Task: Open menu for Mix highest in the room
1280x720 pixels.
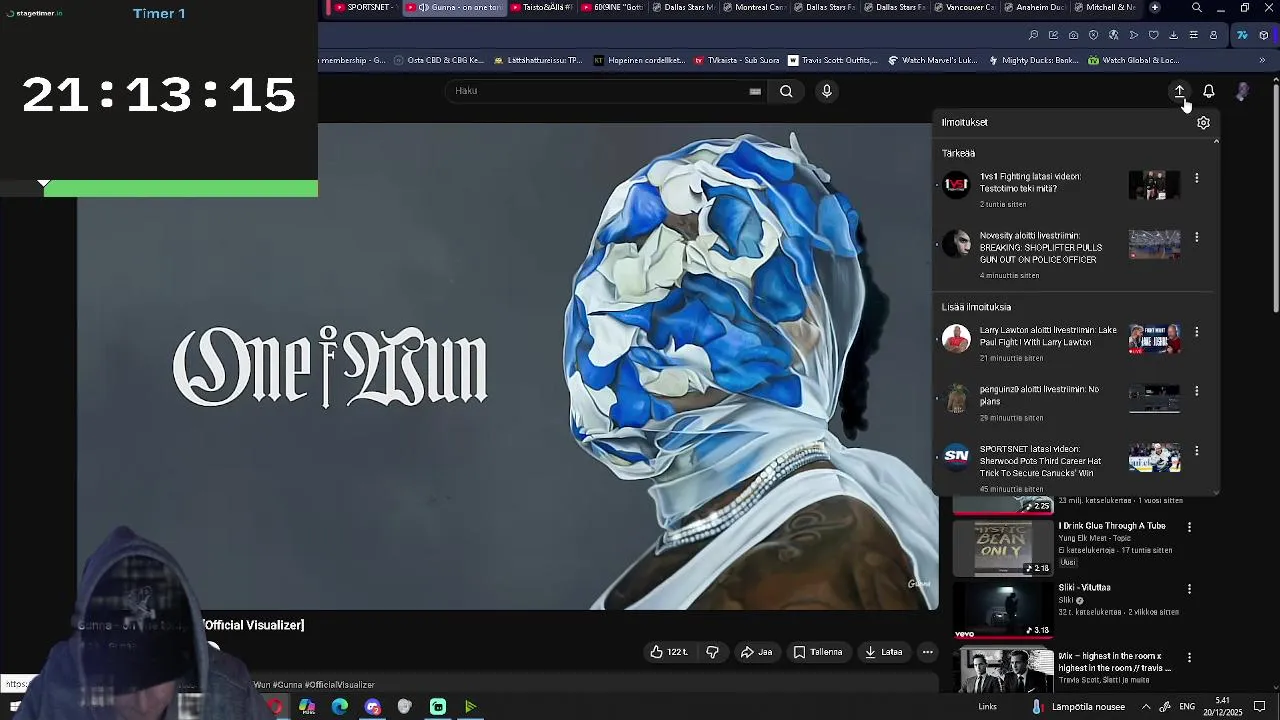Action: (1189, 658)
